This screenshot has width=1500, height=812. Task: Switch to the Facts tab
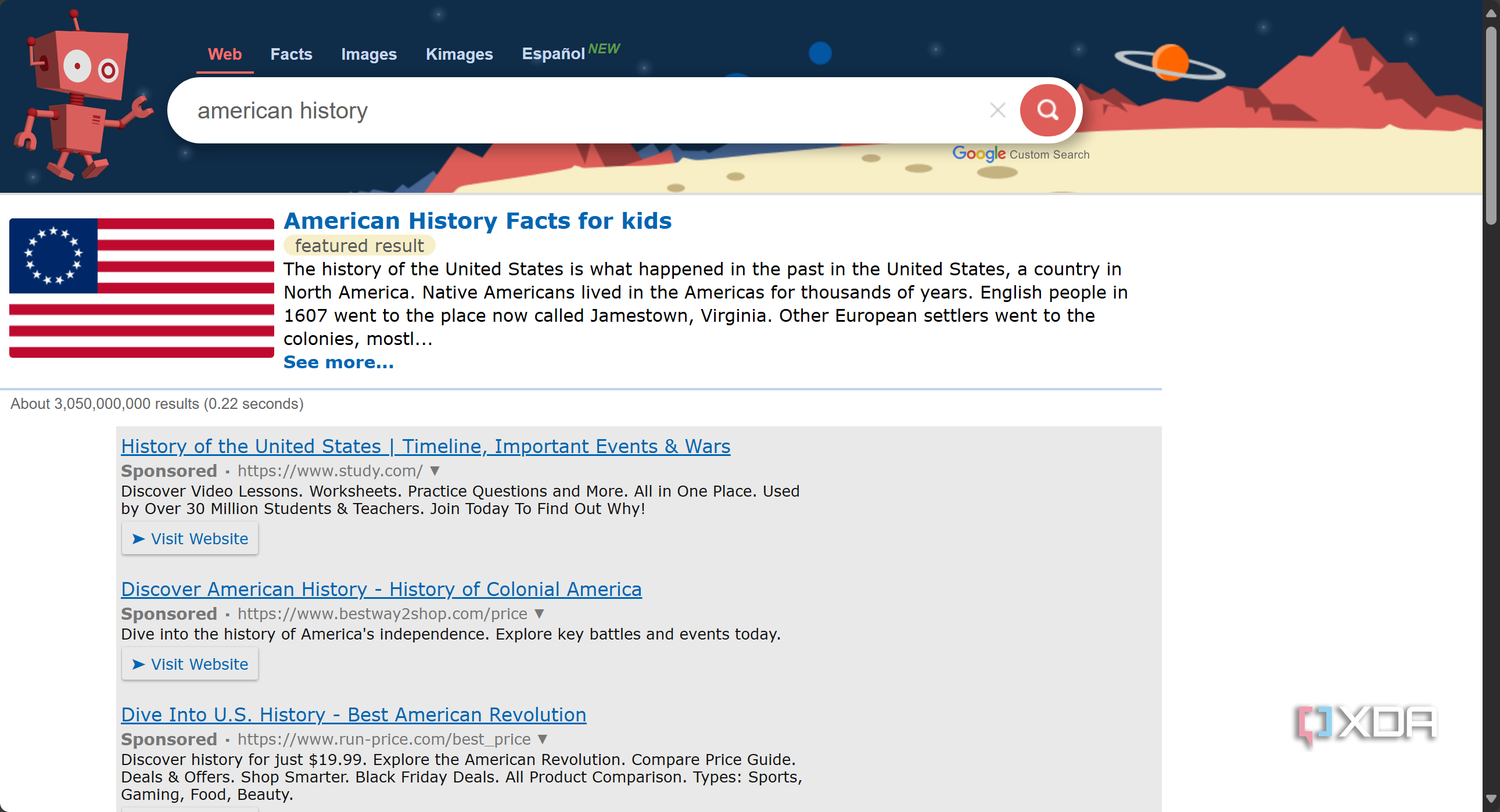pyautogui.click(x=291, y=54)
